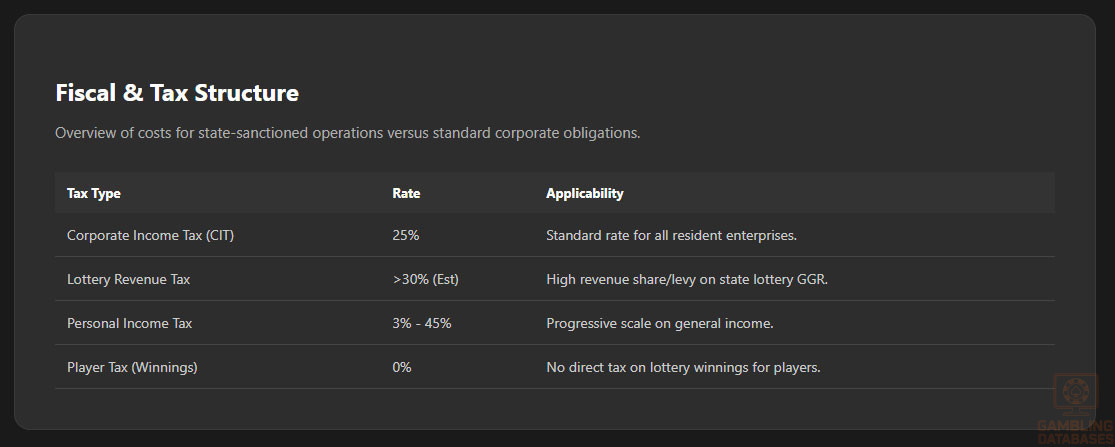The width and height of the screenshot is (1115, 447).
Task: Click 'Standard rate for all resident enterprises' text
Action: pos(671,235)
